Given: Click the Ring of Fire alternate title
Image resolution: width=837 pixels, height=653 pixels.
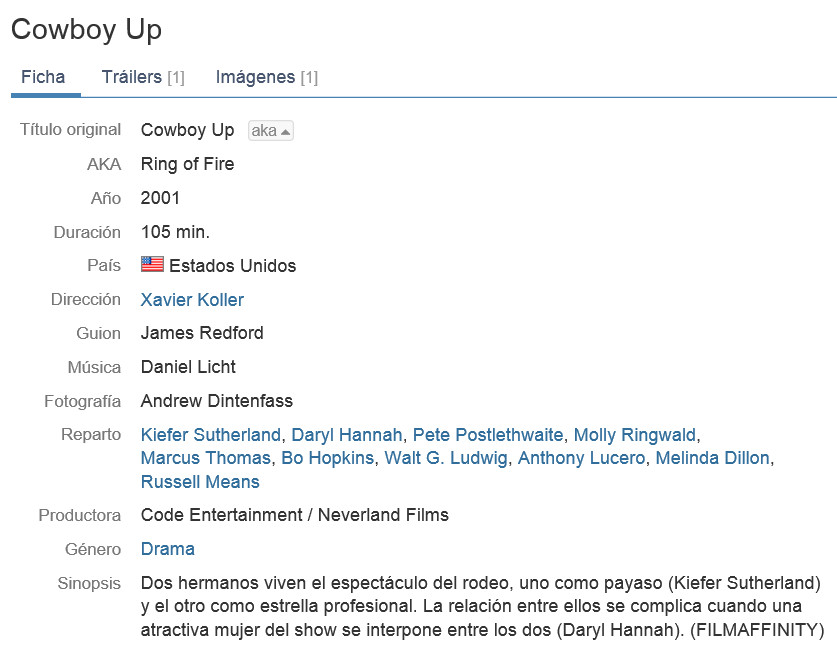Looking at the screenshot, I should pos(187,164).
